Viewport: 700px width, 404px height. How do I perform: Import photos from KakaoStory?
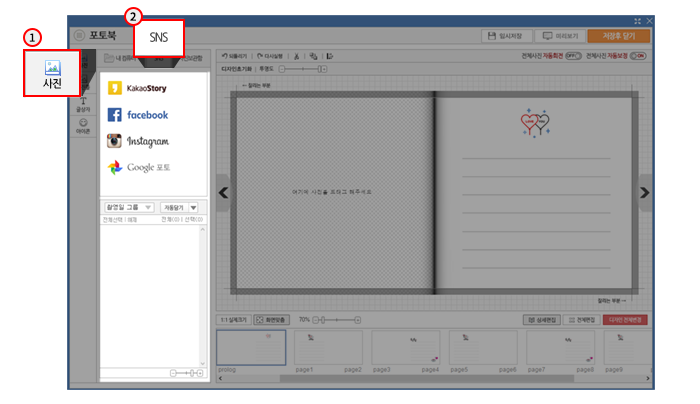click(x=137, y=88)
